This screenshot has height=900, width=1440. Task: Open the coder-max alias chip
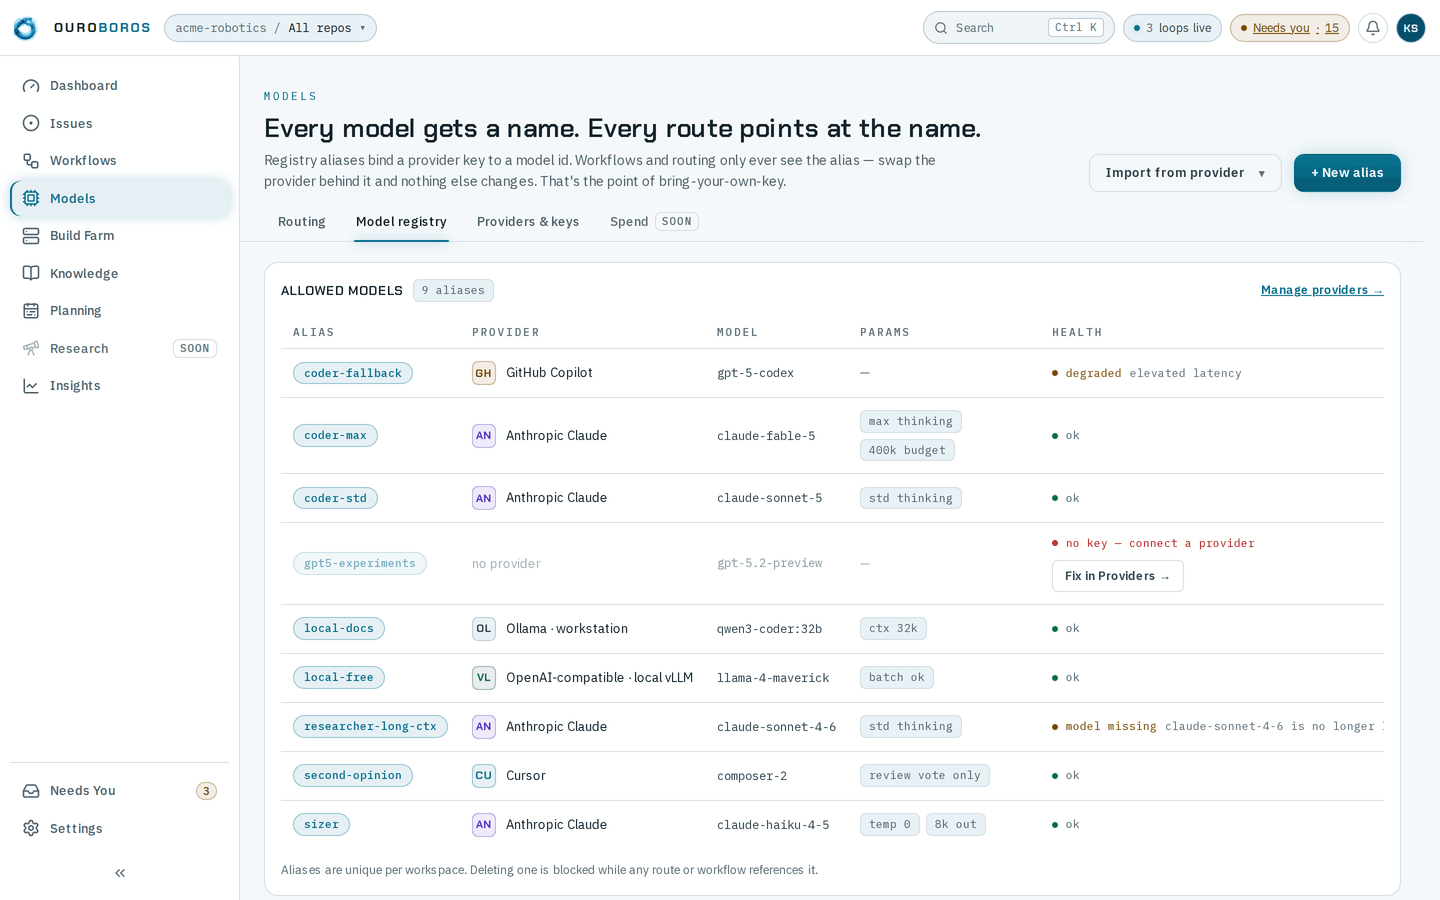click(335, 436)
